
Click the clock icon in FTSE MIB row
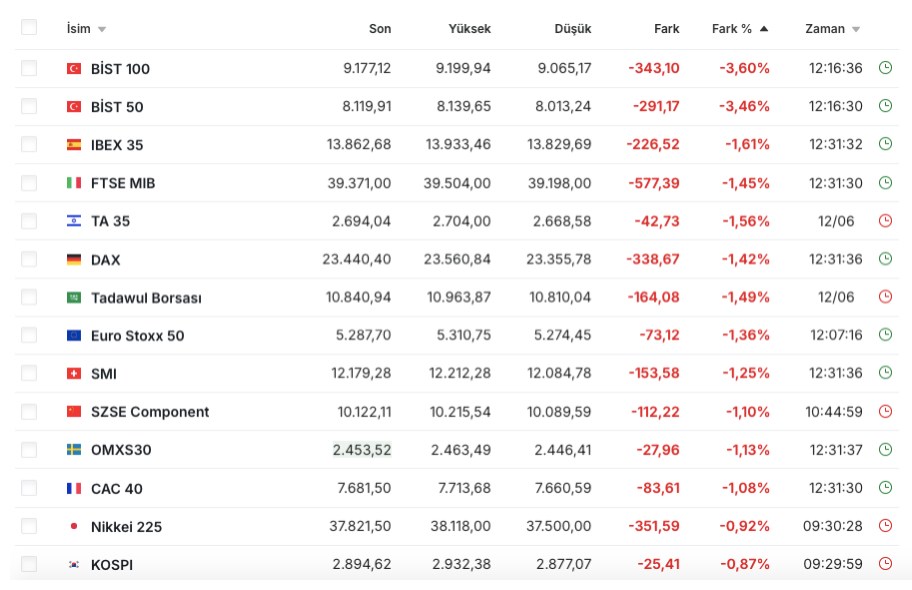pos(885,183)
